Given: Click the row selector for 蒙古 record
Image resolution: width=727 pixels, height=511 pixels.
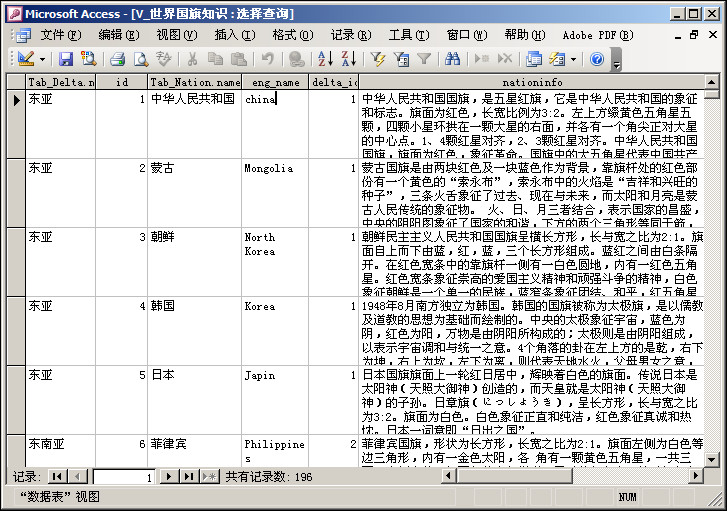Looking at the screenshot, I should tap(16, 193).
